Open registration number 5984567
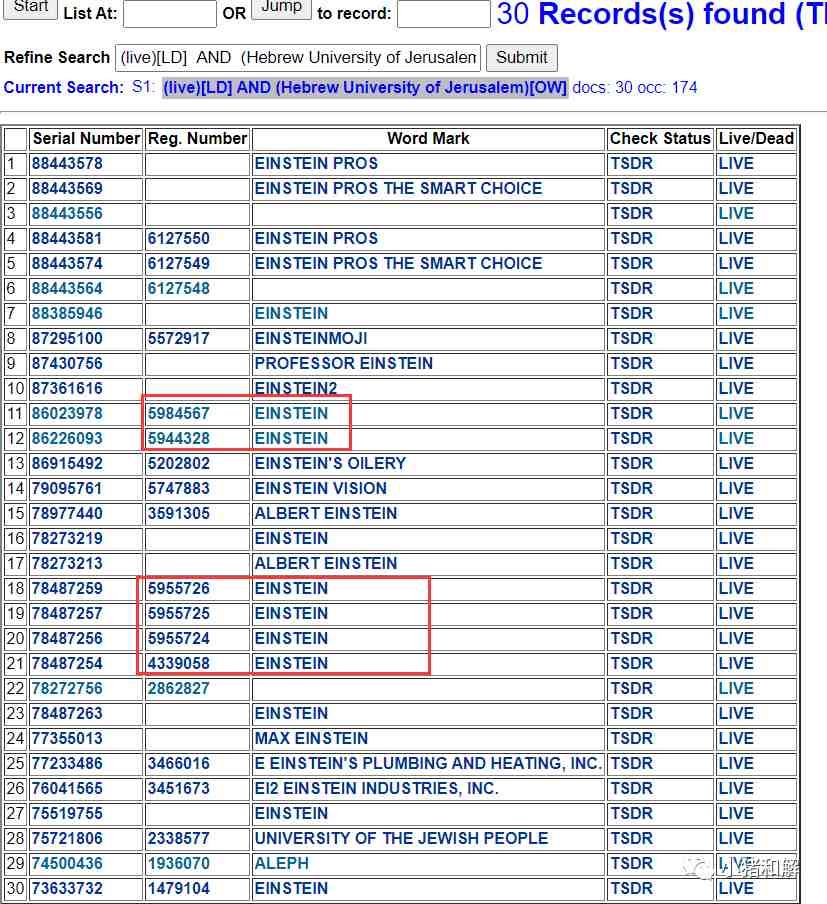827x904 pixels. tap(179, 413)
